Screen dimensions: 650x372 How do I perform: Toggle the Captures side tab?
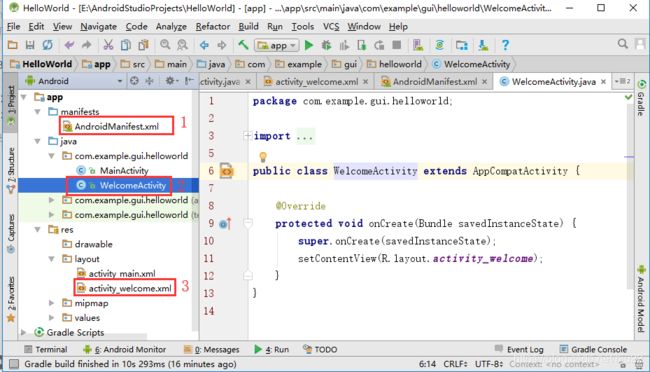point(11,233)
